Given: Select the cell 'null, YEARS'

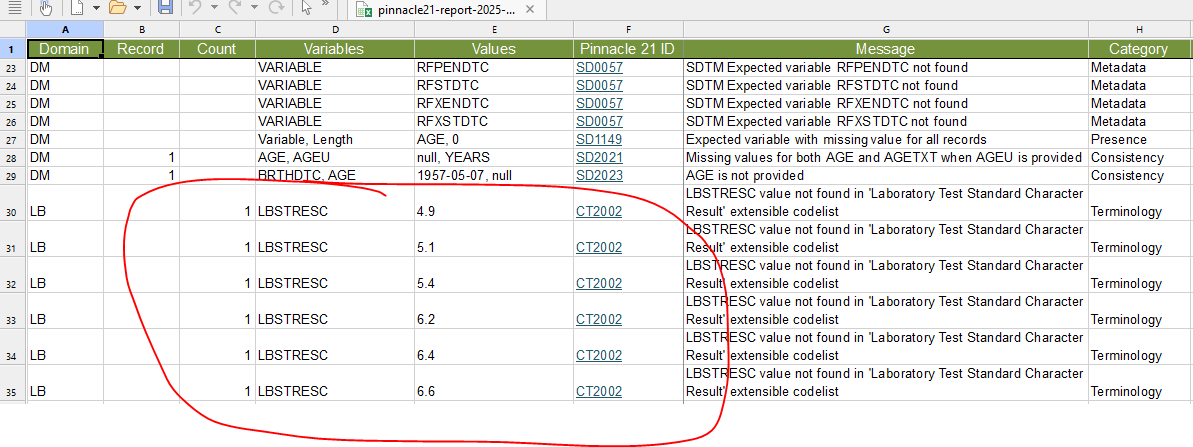Looking at the screenshot, I should [493, 158].
